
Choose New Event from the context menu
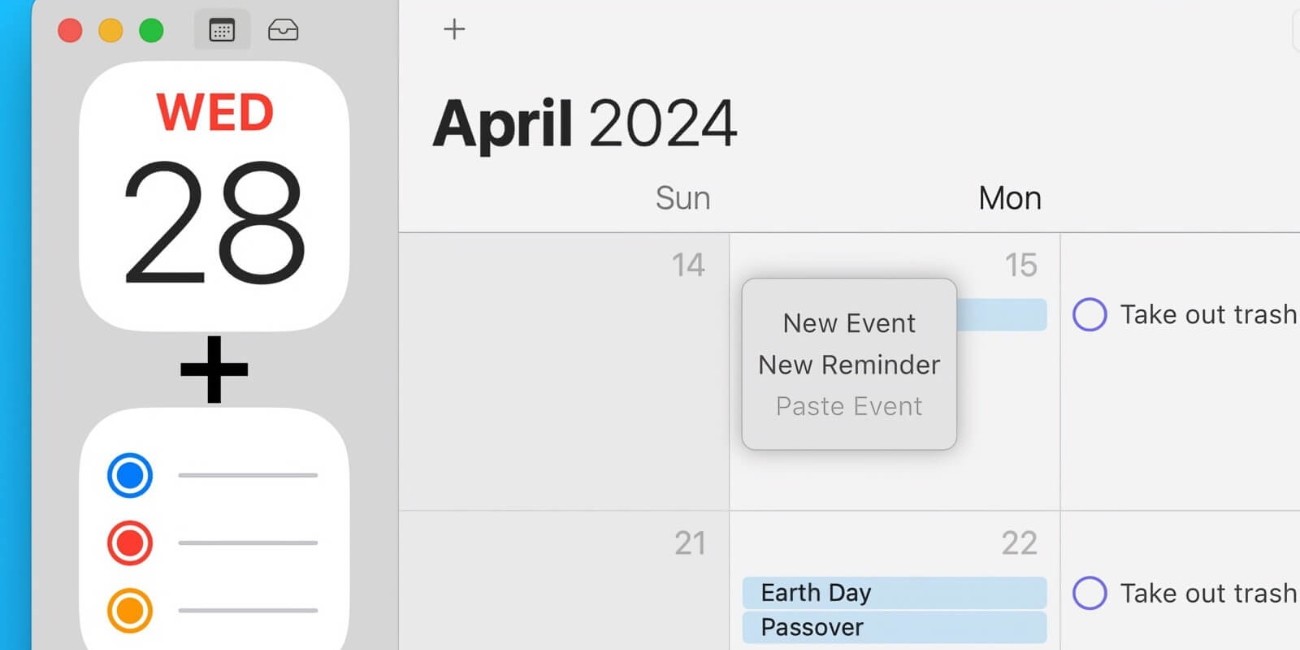pos(848,322)
